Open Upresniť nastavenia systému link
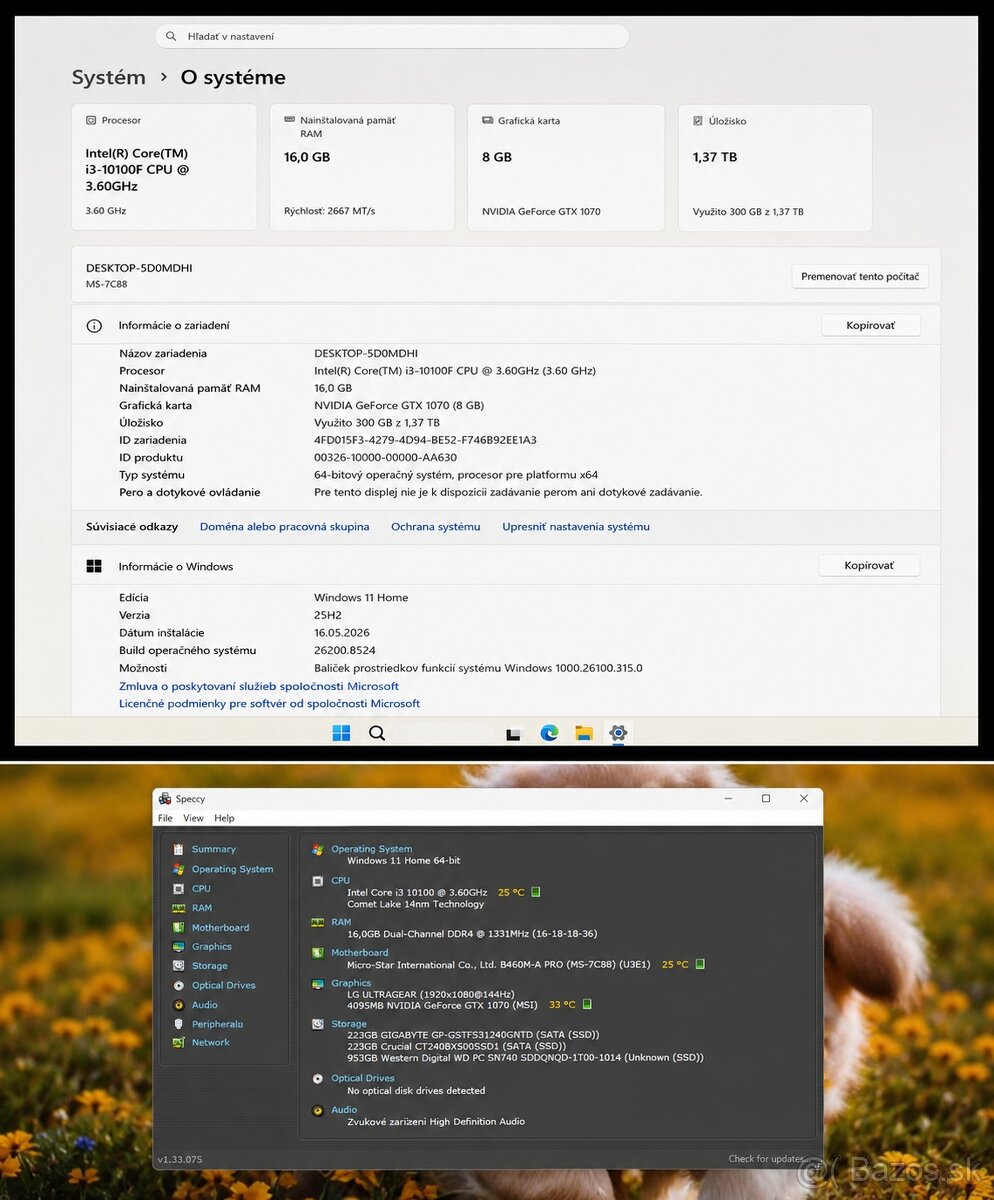The height and width of the screenshot is (1200, 994). (576, 526)
